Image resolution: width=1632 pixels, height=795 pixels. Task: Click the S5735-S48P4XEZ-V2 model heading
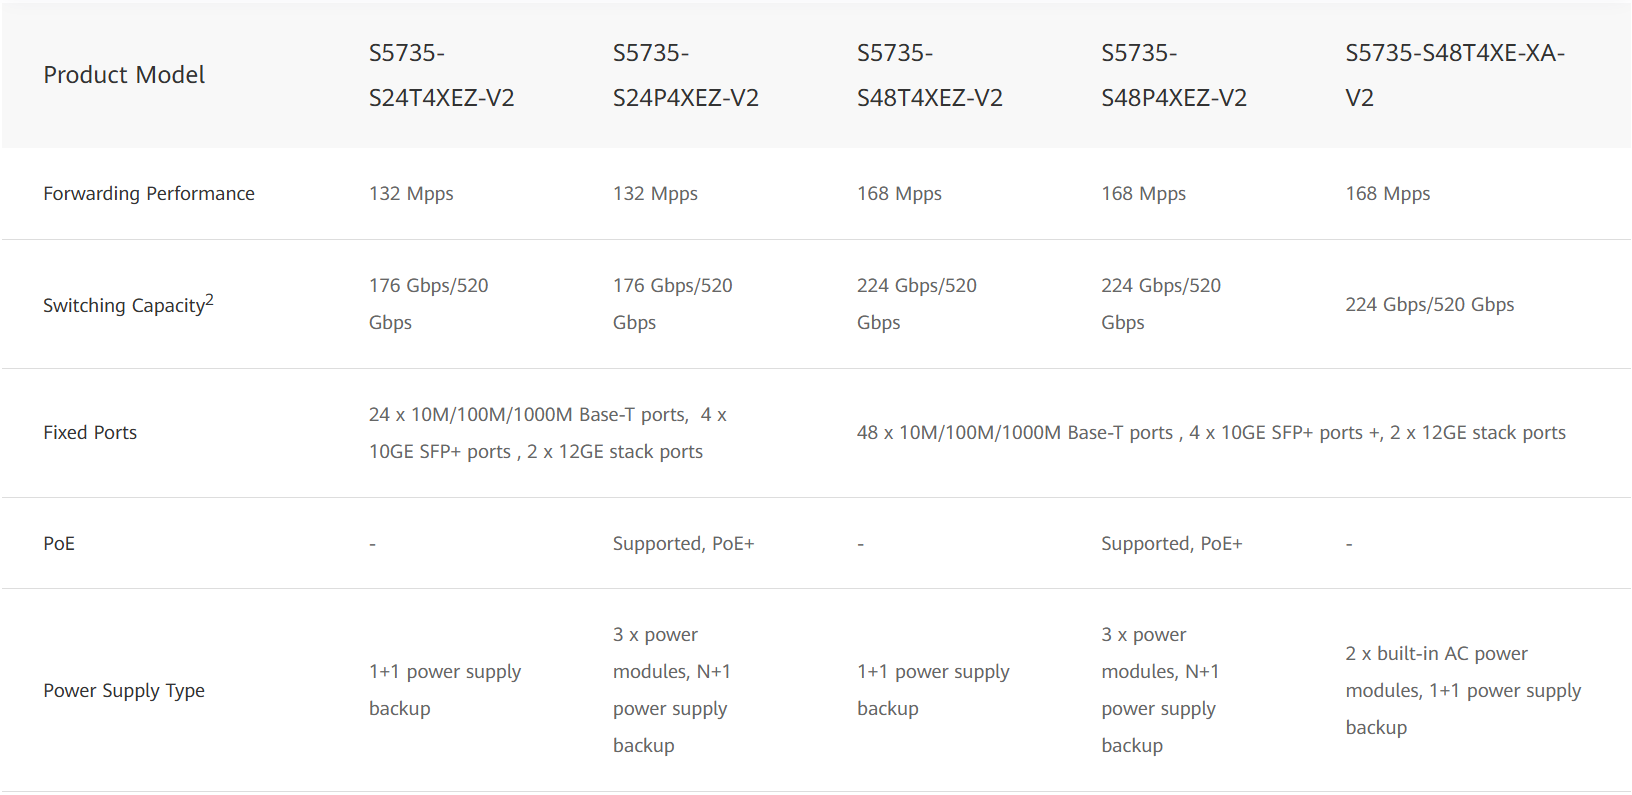[1173, 75]
